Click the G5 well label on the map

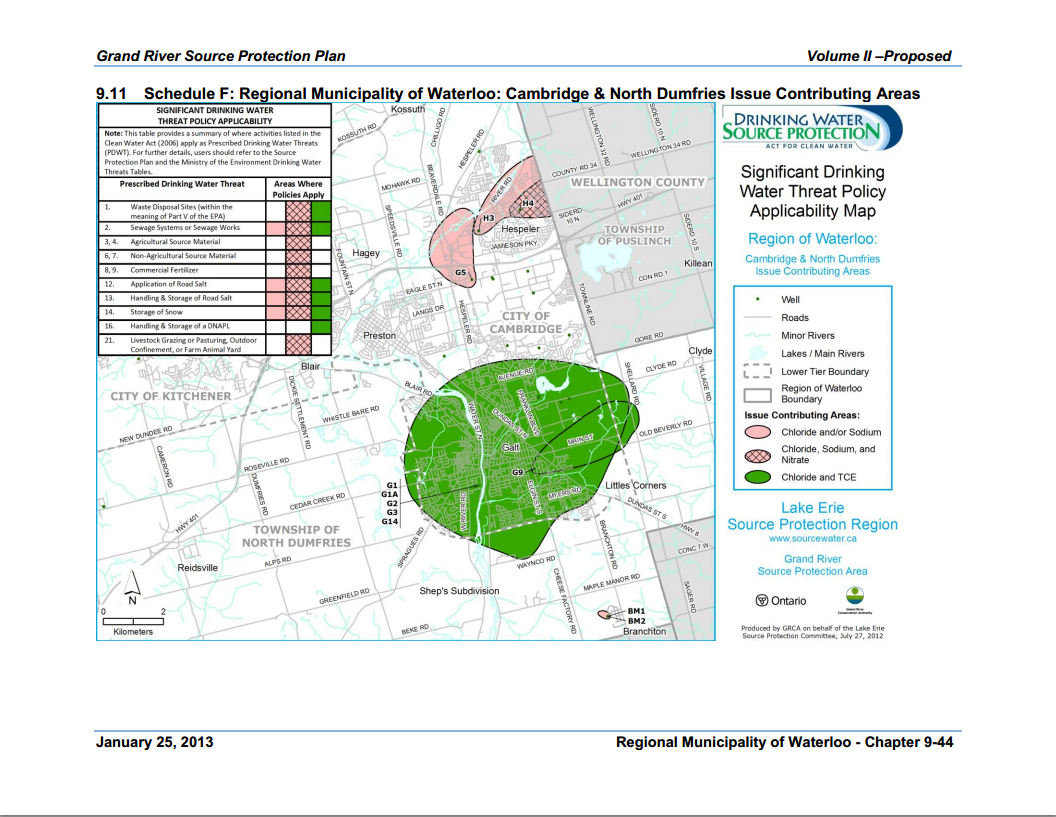pyautogui.click(x=461, y=273)
